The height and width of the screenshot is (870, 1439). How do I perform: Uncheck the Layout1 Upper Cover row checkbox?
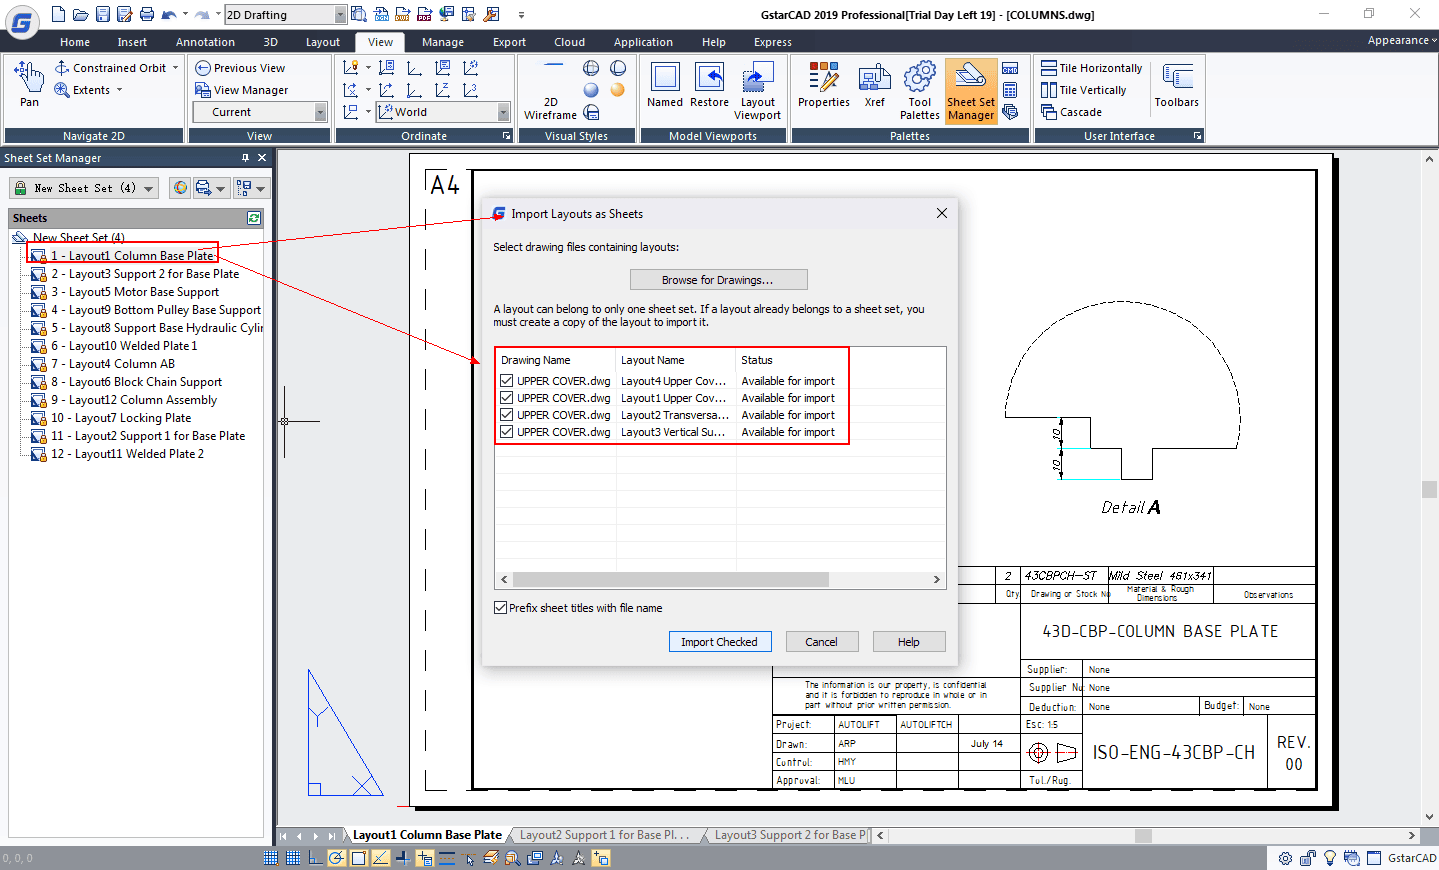point(507,398)
